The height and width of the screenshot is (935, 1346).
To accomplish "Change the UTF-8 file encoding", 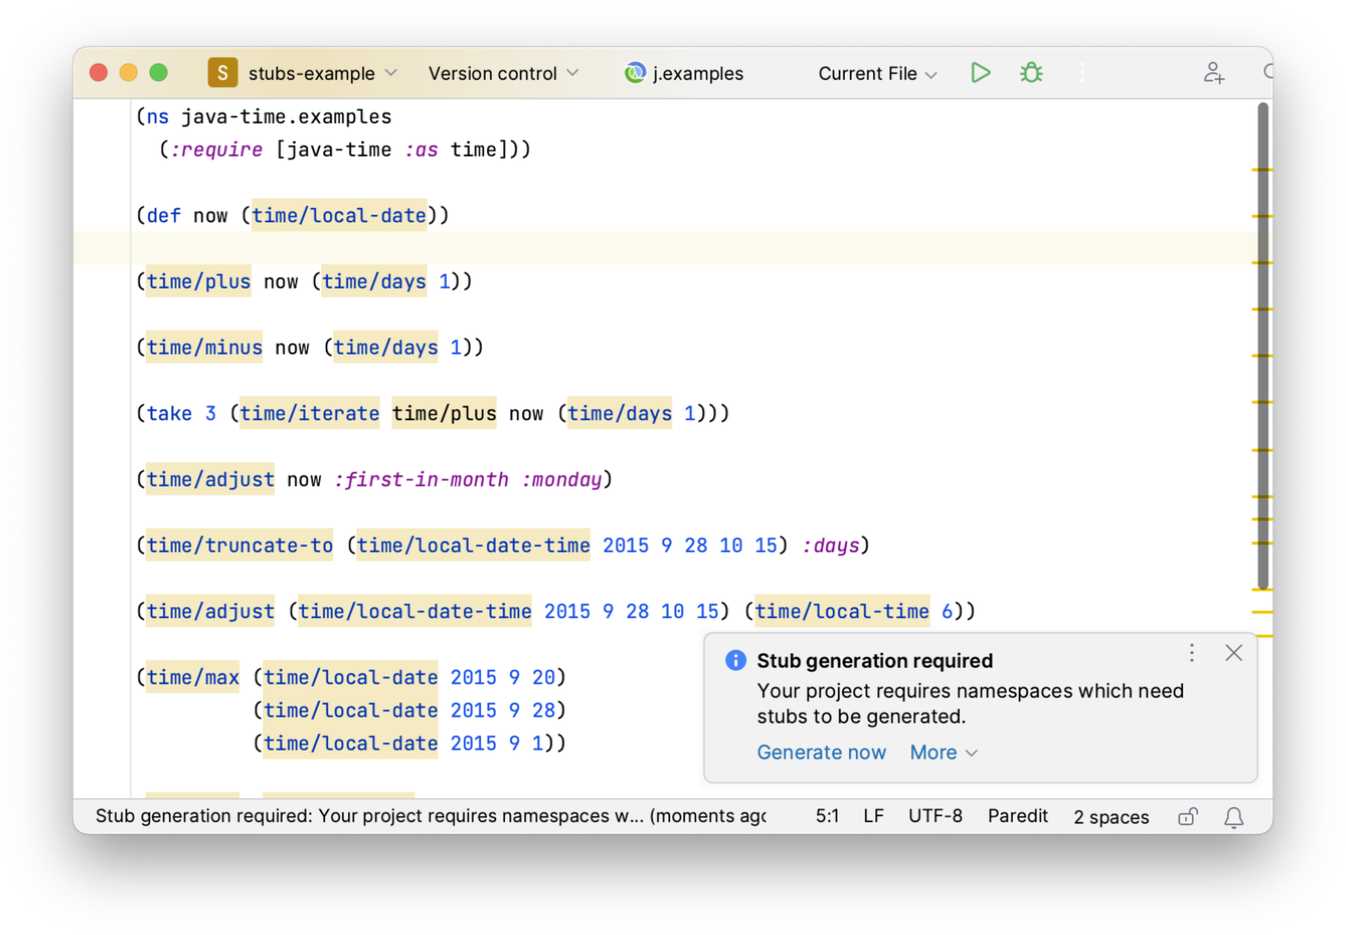I will [x=935, y=816].
